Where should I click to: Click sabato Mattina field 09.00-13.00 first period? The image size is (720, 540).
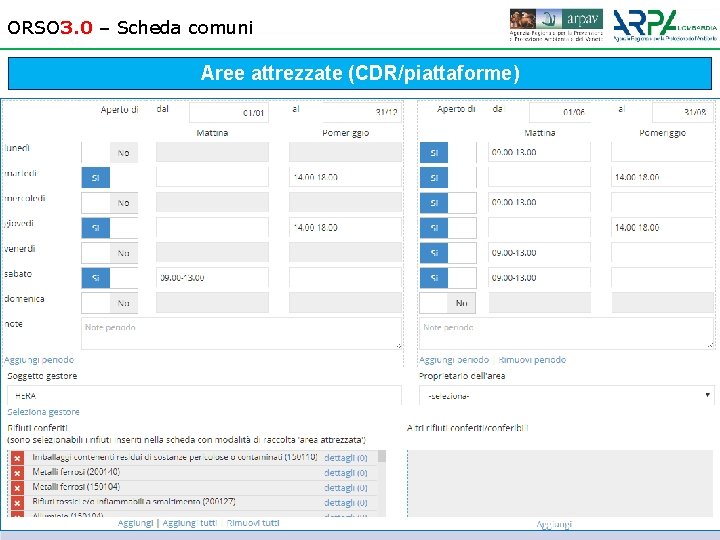pos(212,278)
